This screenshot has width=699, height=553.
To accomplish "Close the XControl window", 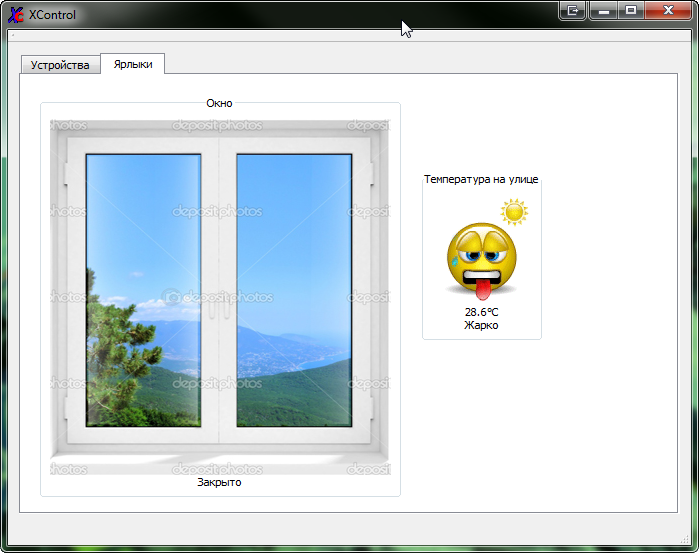I will (668, 10).
